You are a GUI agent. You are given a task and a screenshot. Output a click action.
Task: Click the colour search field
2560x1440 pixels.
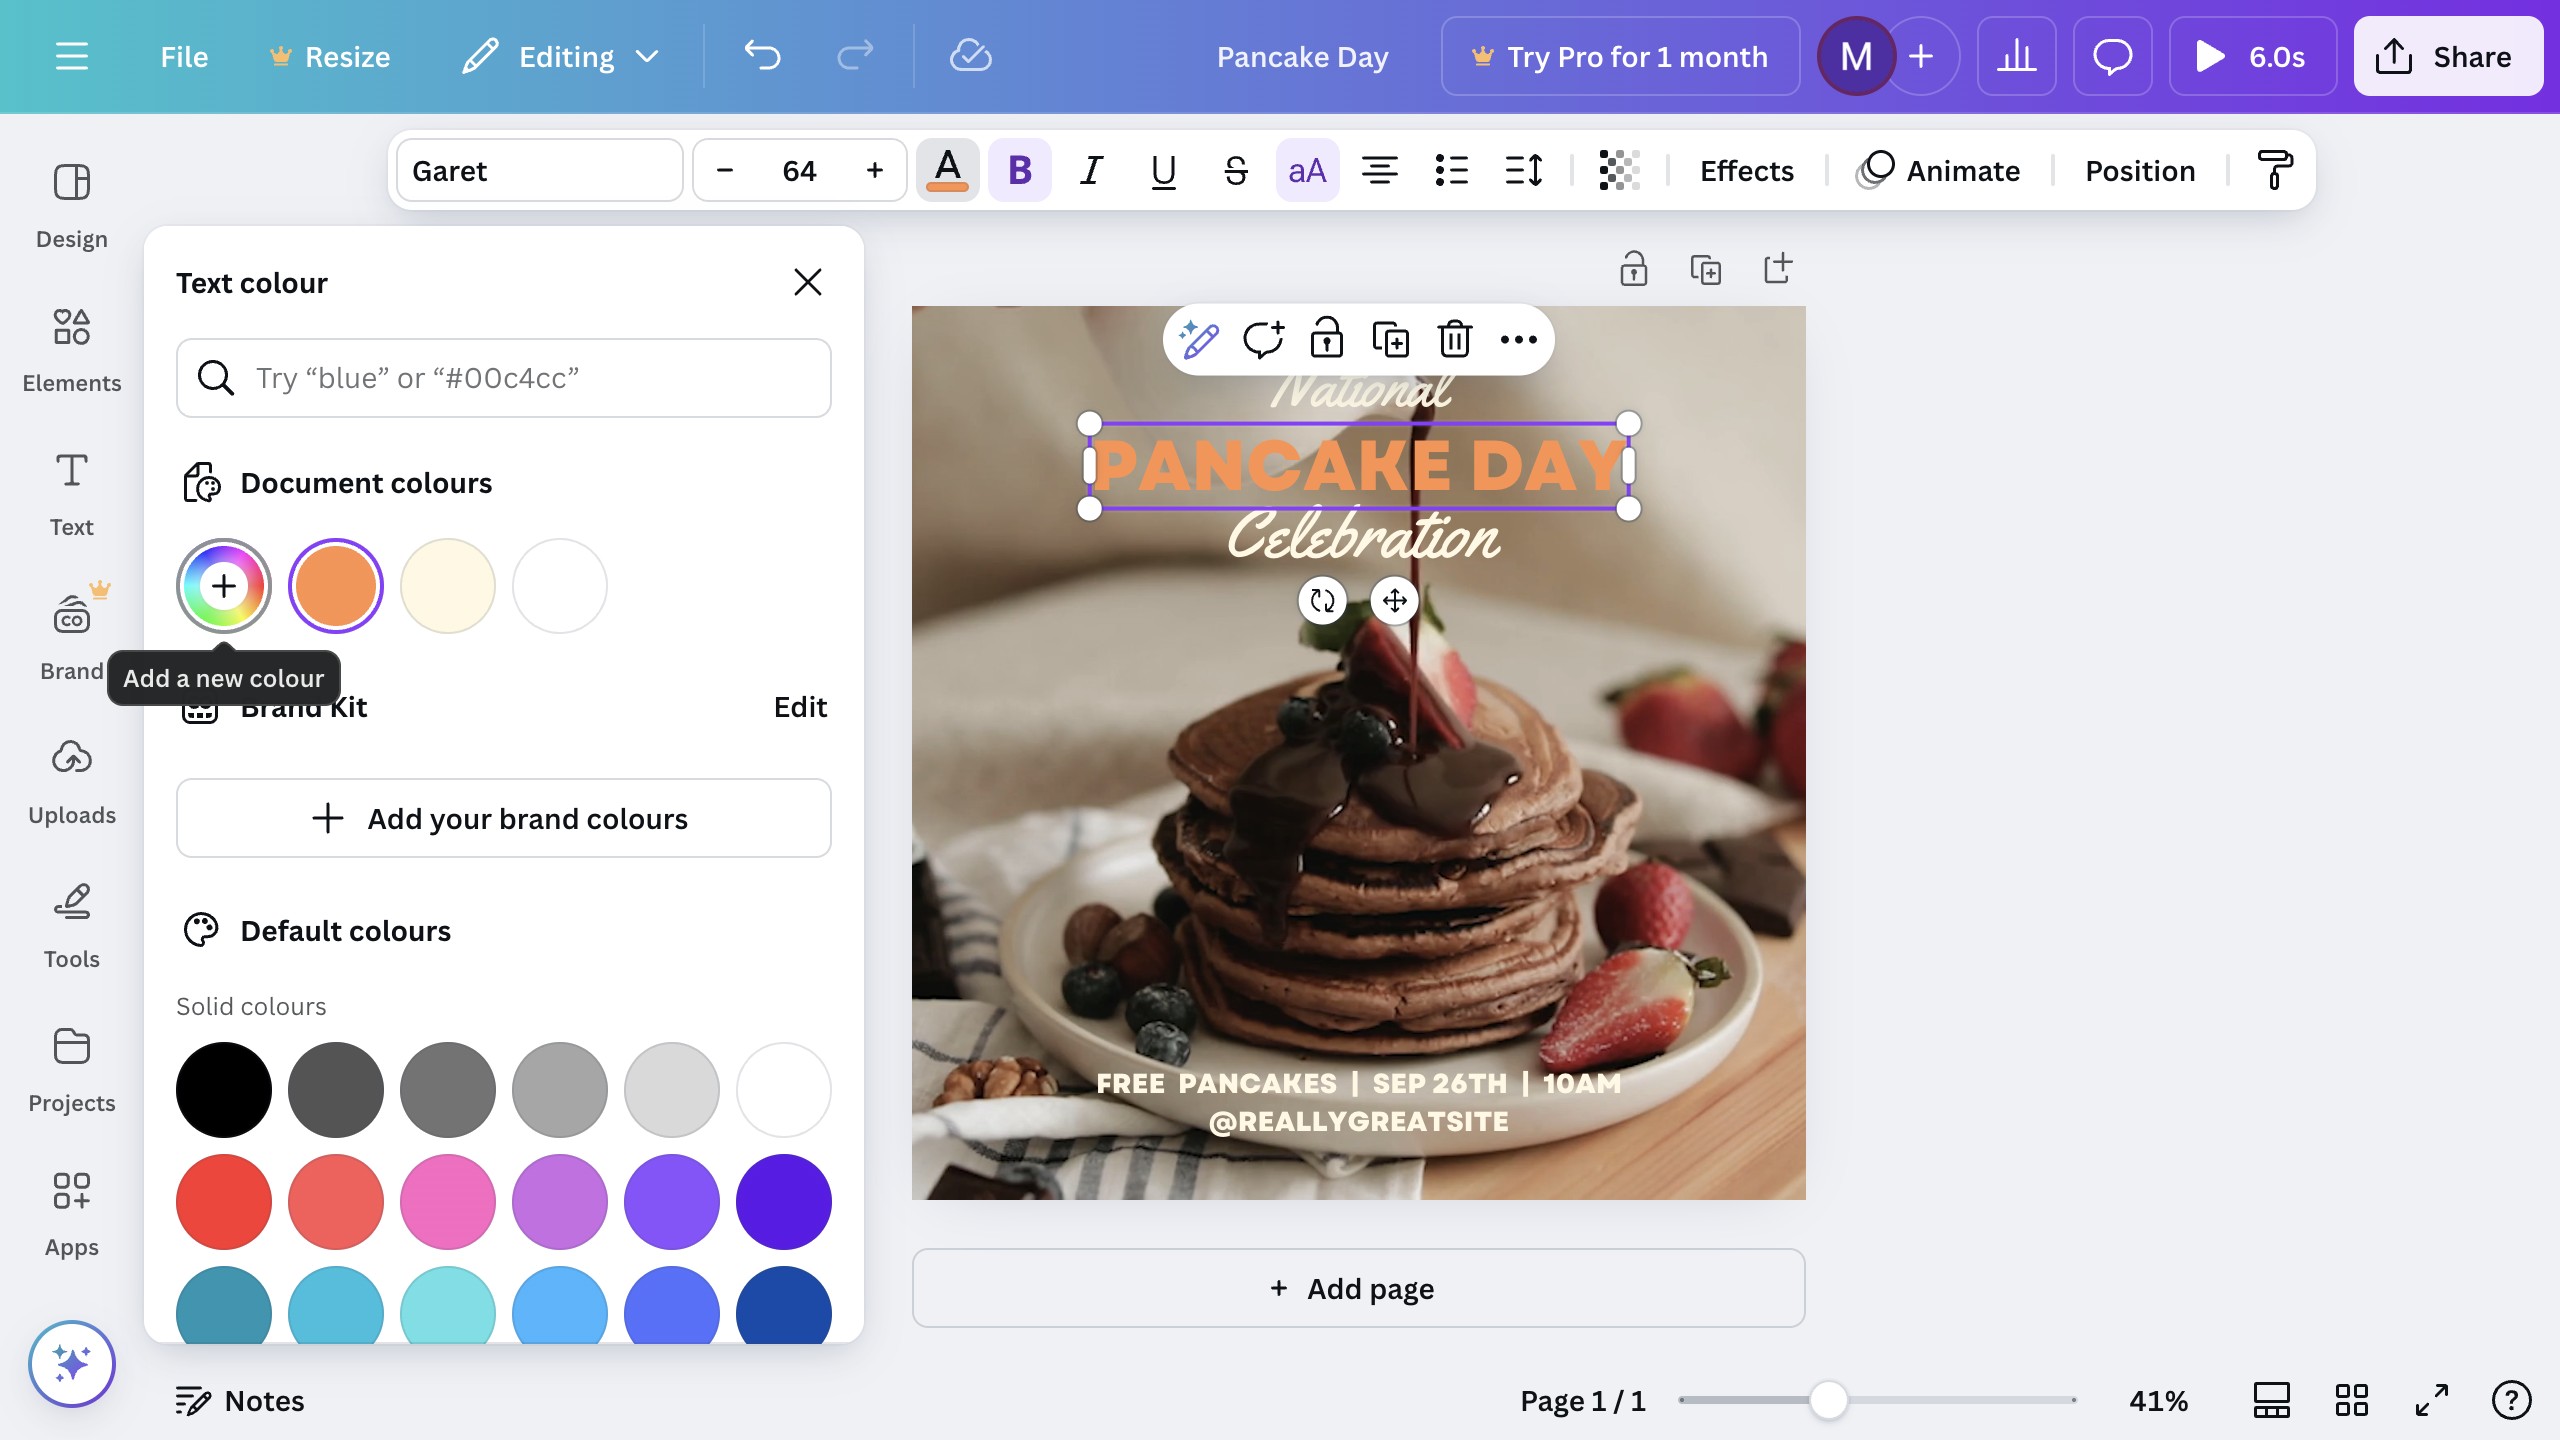coord(504,378)
